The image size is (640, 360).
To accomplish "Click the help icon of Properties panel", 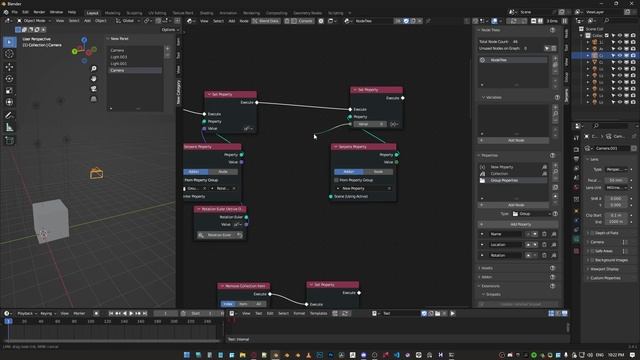I will pos(552,156).
